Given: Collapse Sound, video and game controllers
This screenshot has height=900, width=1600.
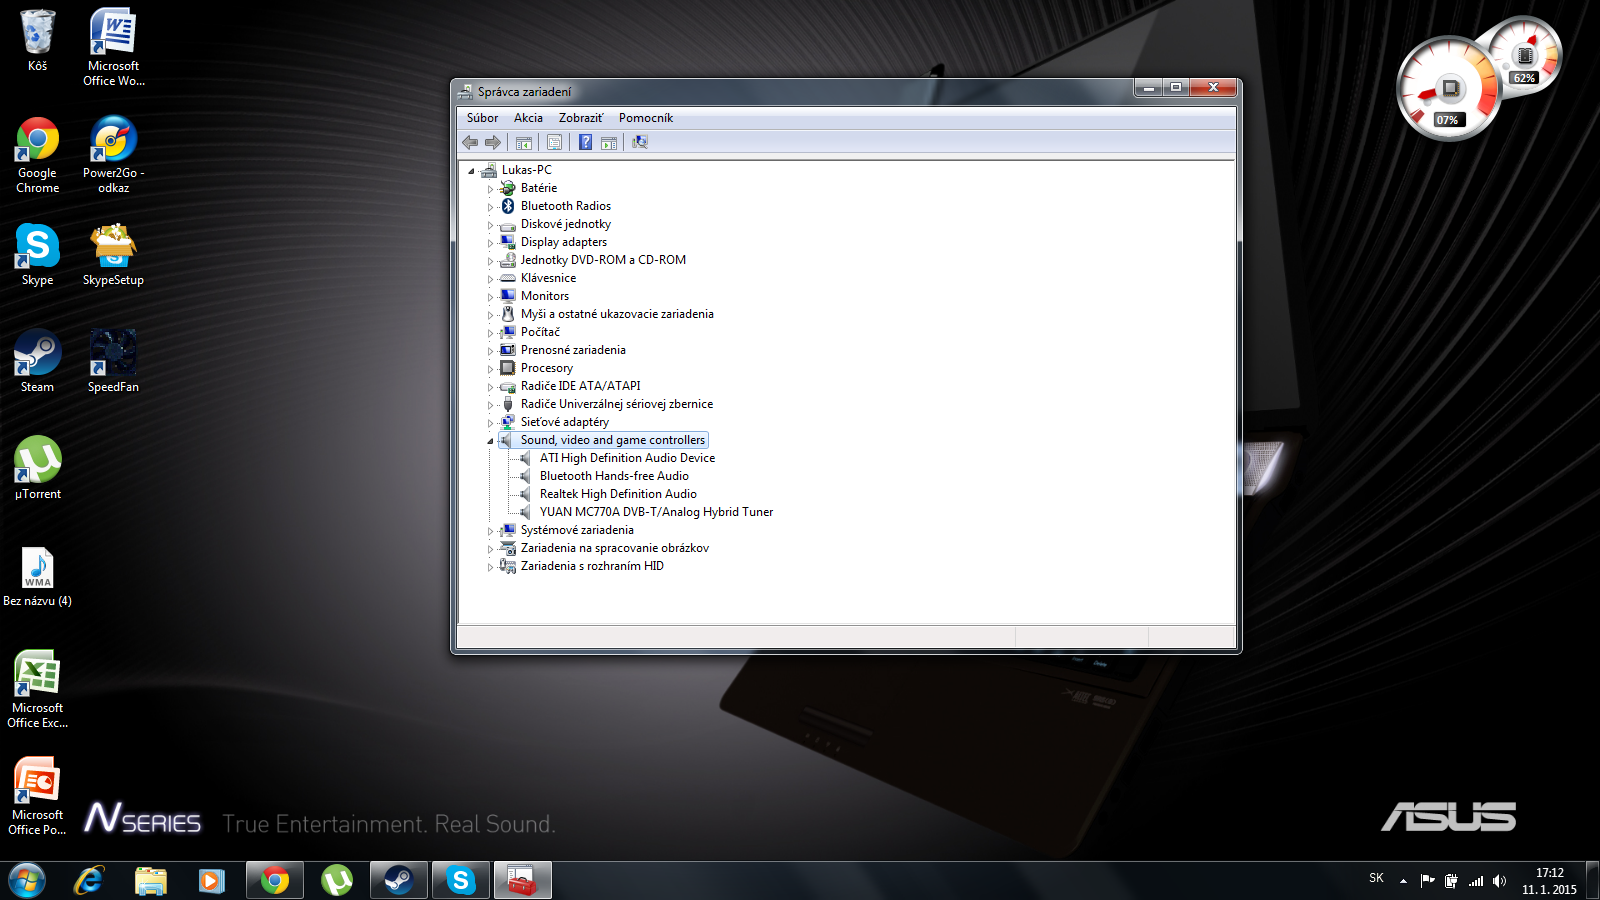Looking at the screenshot, I should click(490, 441).
